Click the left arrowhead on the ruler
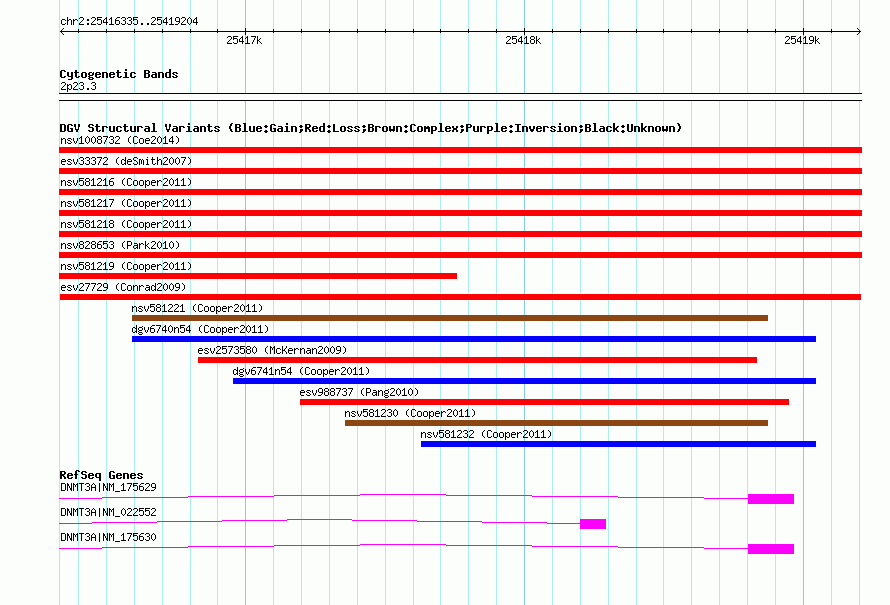The image size is (890, 605). click(62, 32)
